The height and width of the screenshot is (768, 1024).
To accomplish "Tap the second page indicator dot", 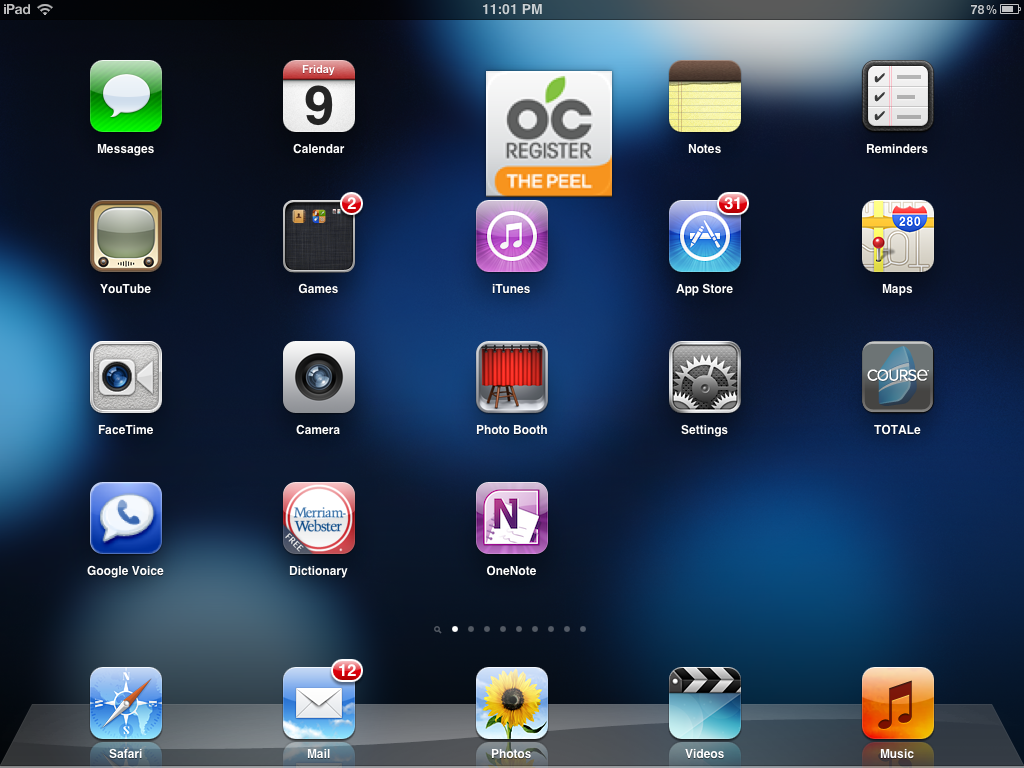I will (x=471, y=629).
